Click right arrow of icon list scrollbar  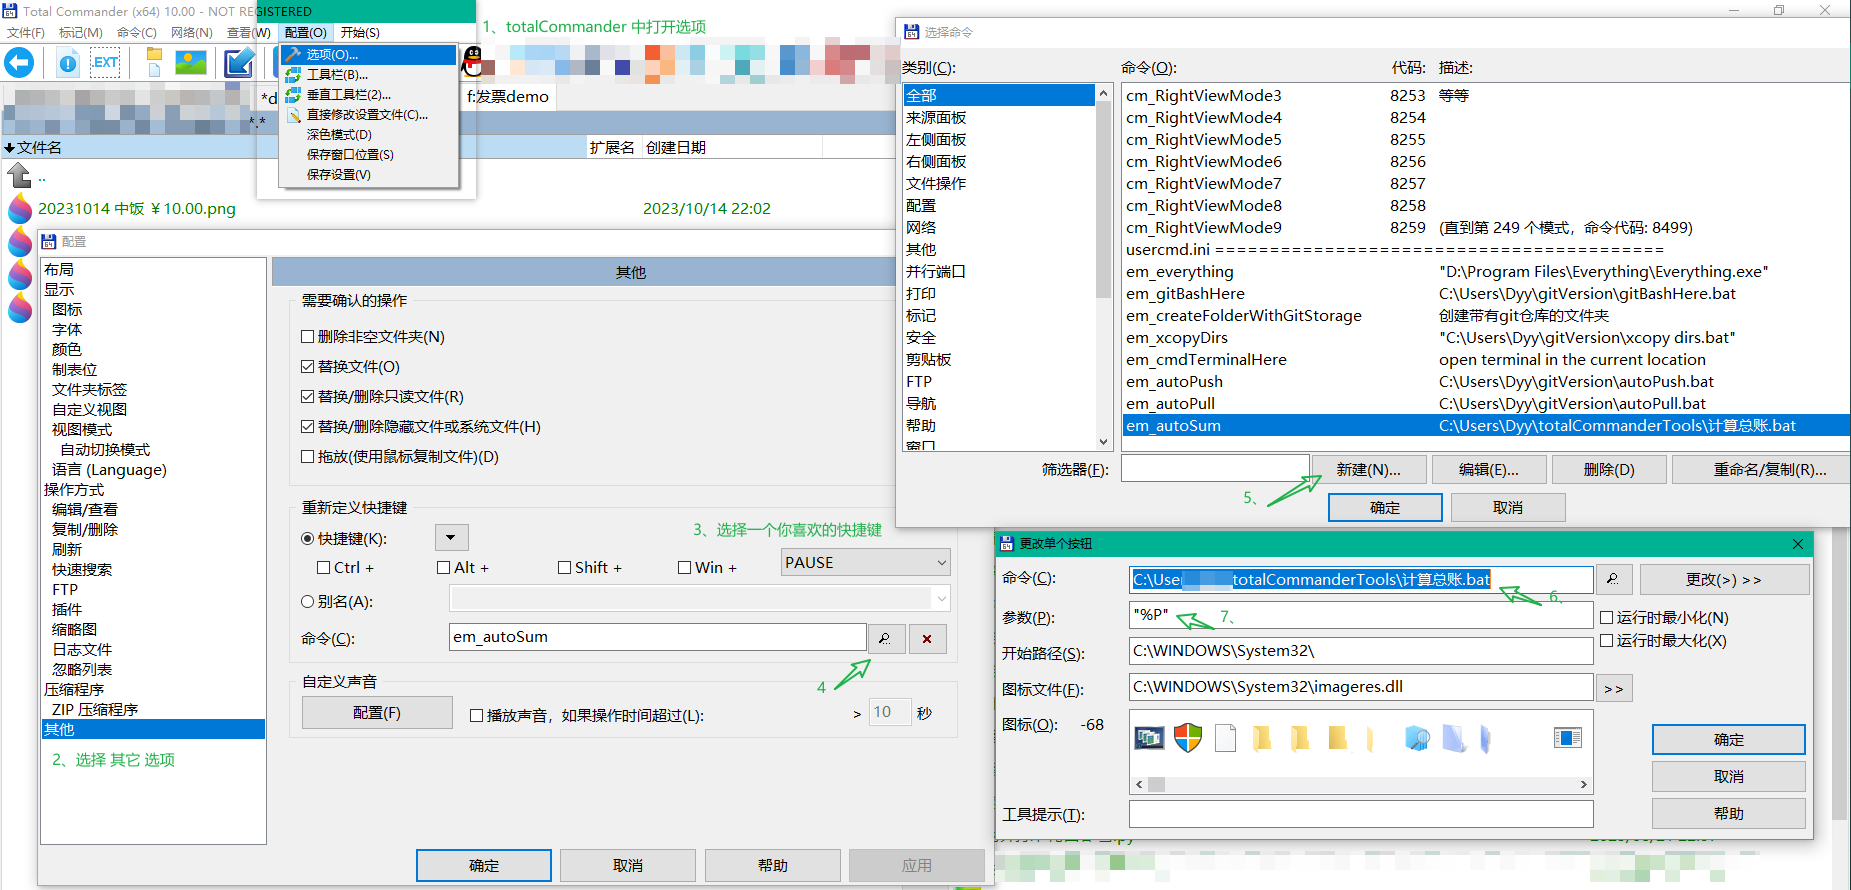pyautogui.click(x=1584, y=784)
